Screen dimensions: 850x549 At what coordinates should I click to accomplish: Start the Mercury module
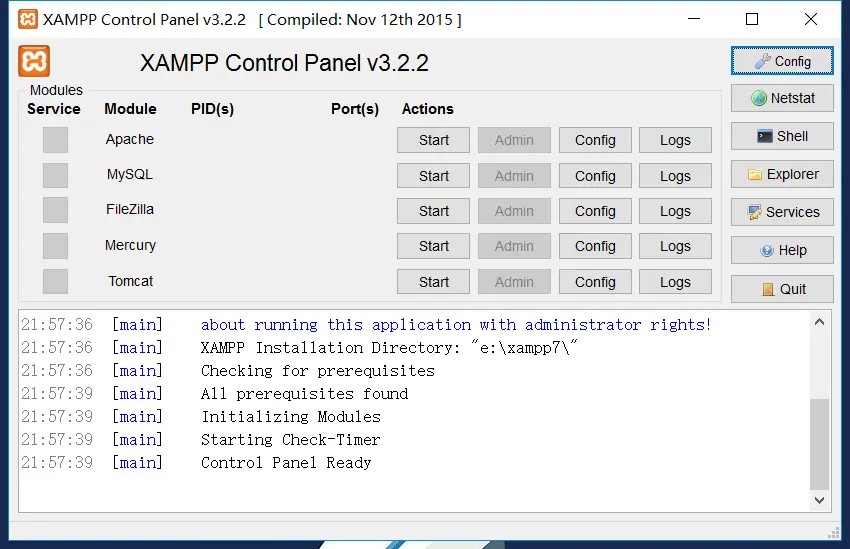point(433,246)
